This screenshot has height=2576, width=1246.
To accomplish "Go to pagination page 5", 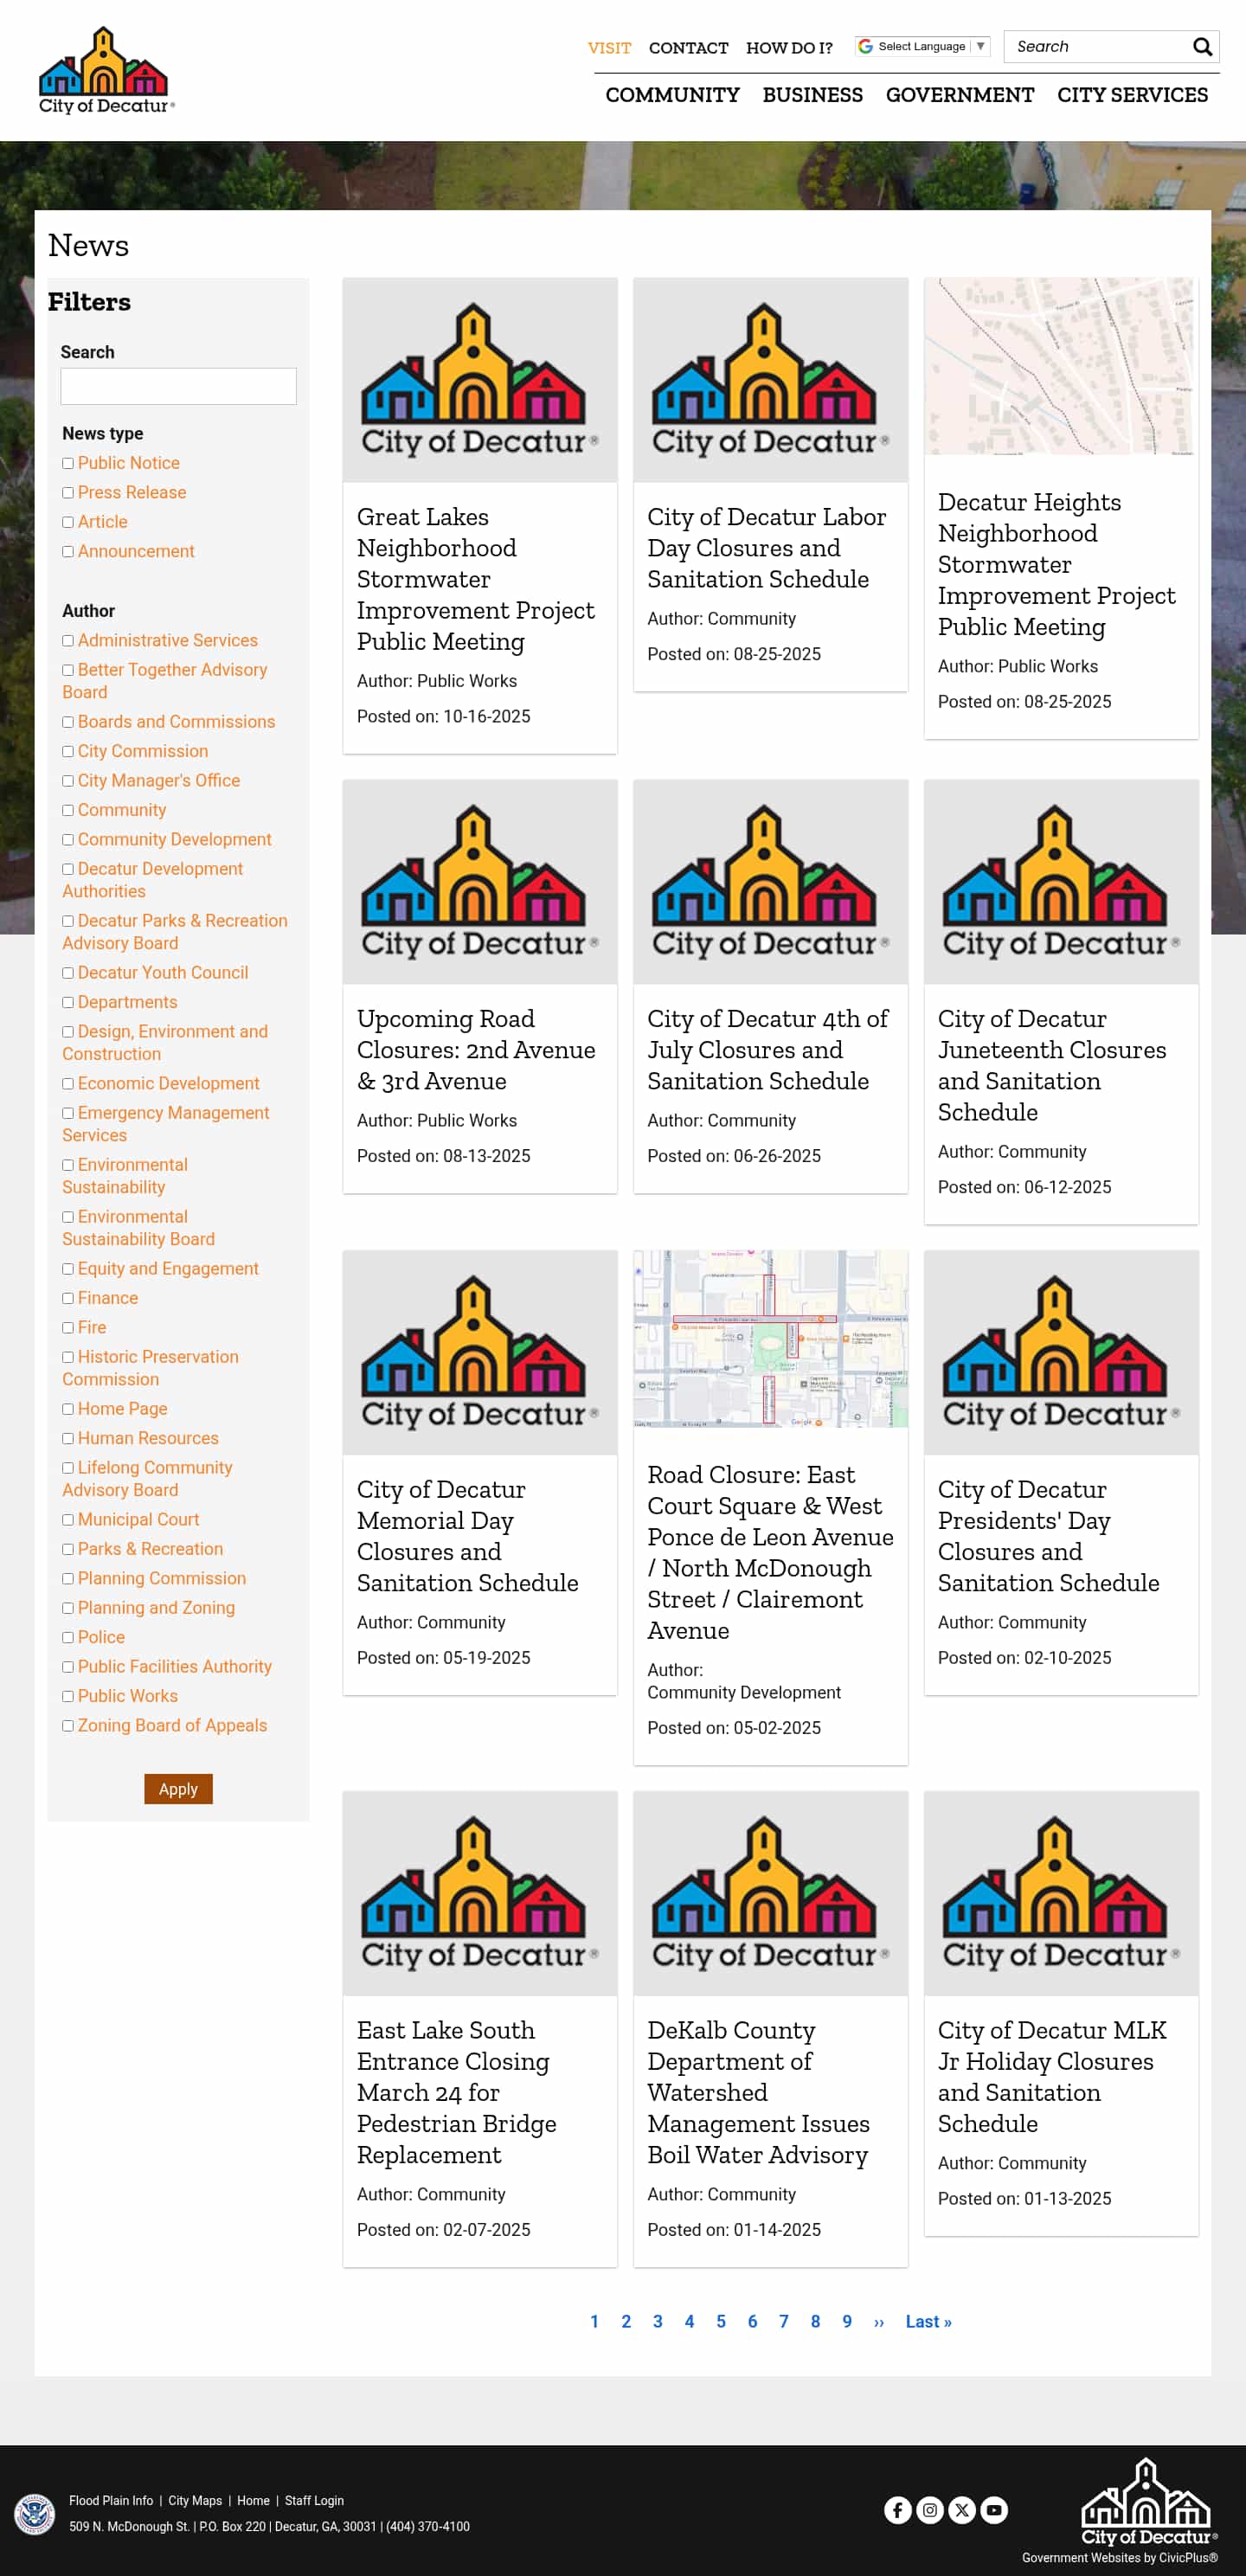I will tap(721, 2322).
